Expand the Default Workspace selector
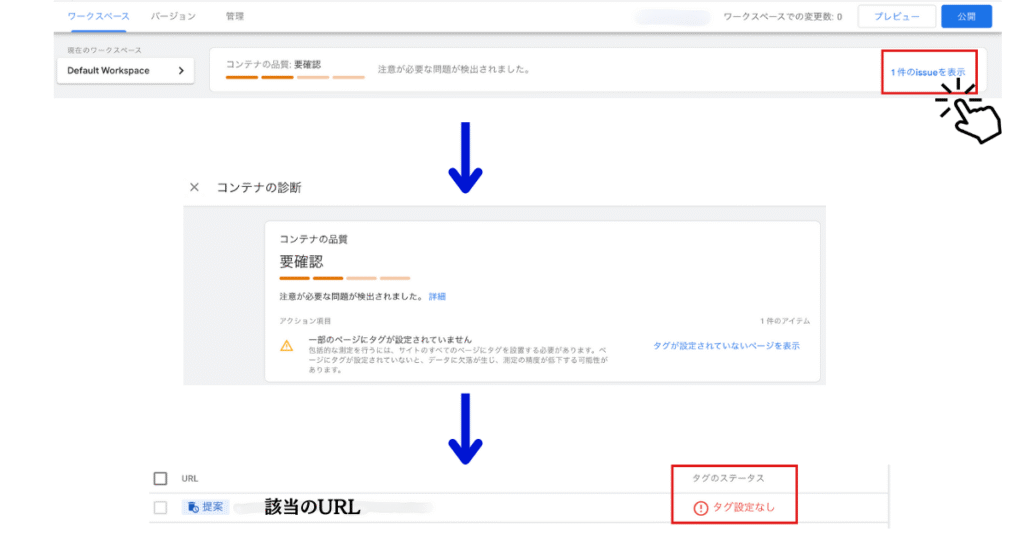This screenshot has height=538, width=1024. click(x=125, y=71)
